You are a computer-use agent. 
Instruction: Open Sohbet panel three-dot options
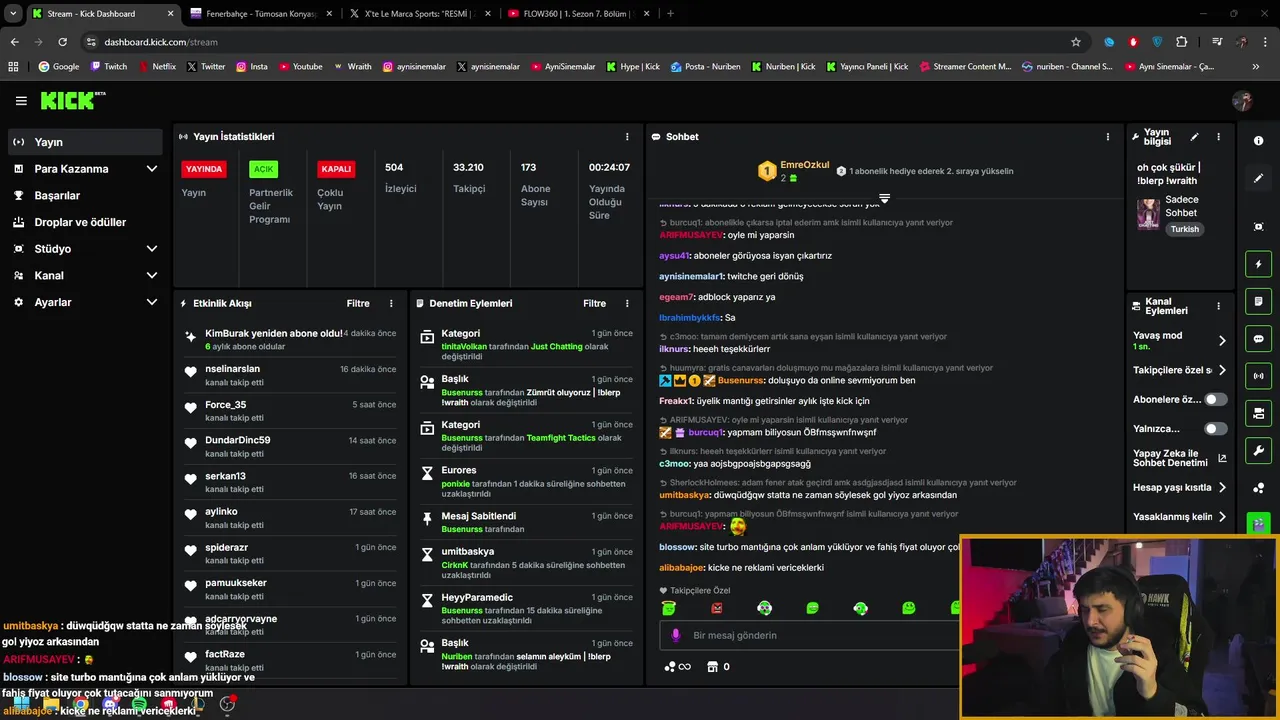tap(1107, 137)
